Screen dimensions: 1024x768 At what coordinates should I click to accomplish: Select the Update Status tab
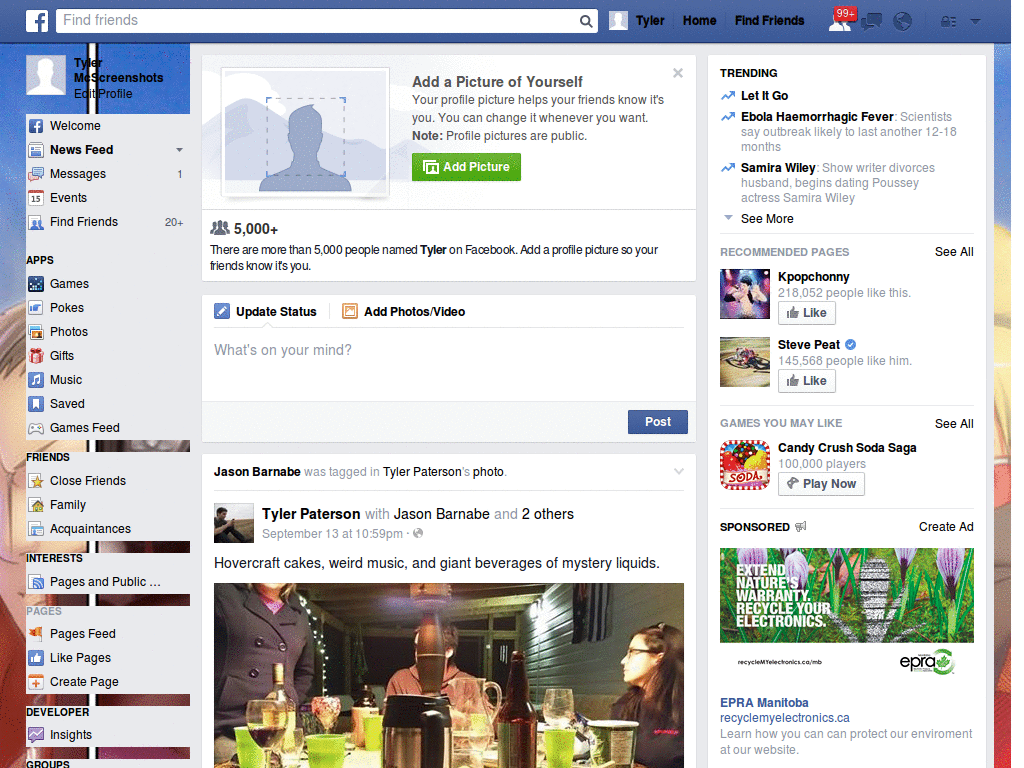point(266,312)
